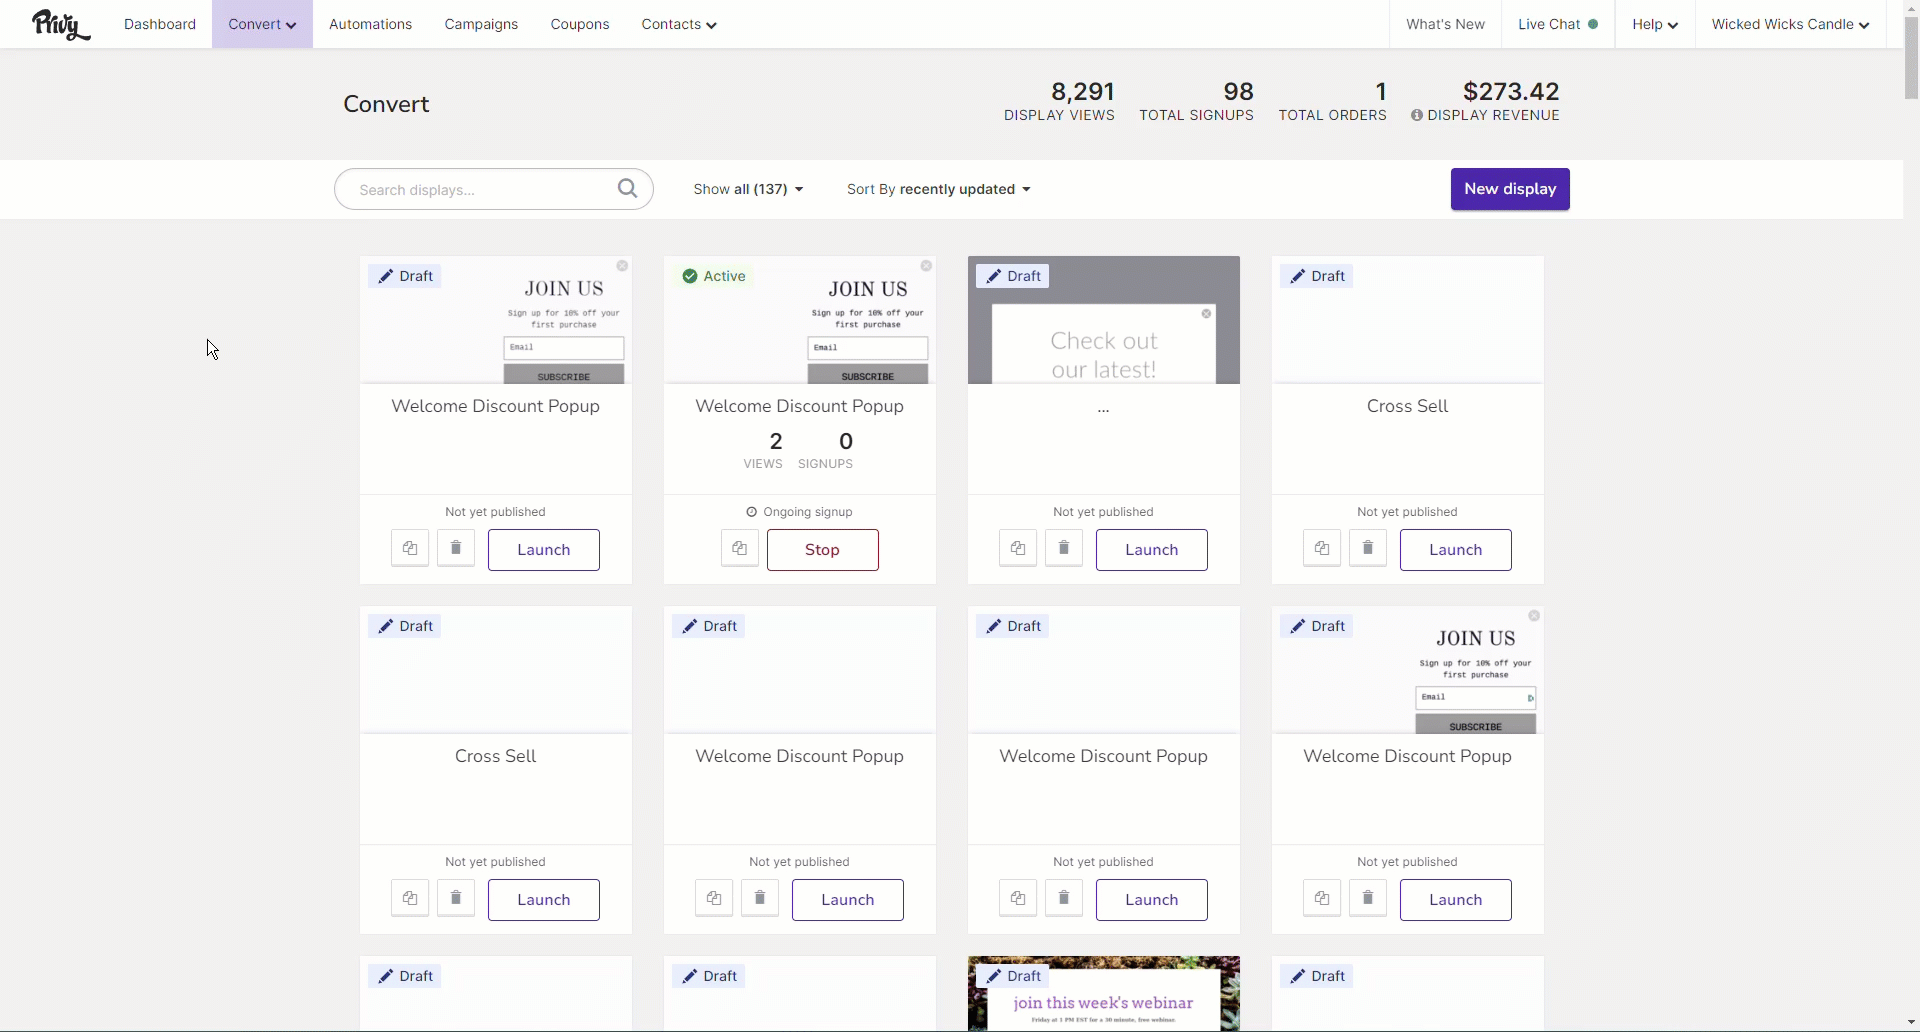Click the "Convert" page heading

click(386, 104)
